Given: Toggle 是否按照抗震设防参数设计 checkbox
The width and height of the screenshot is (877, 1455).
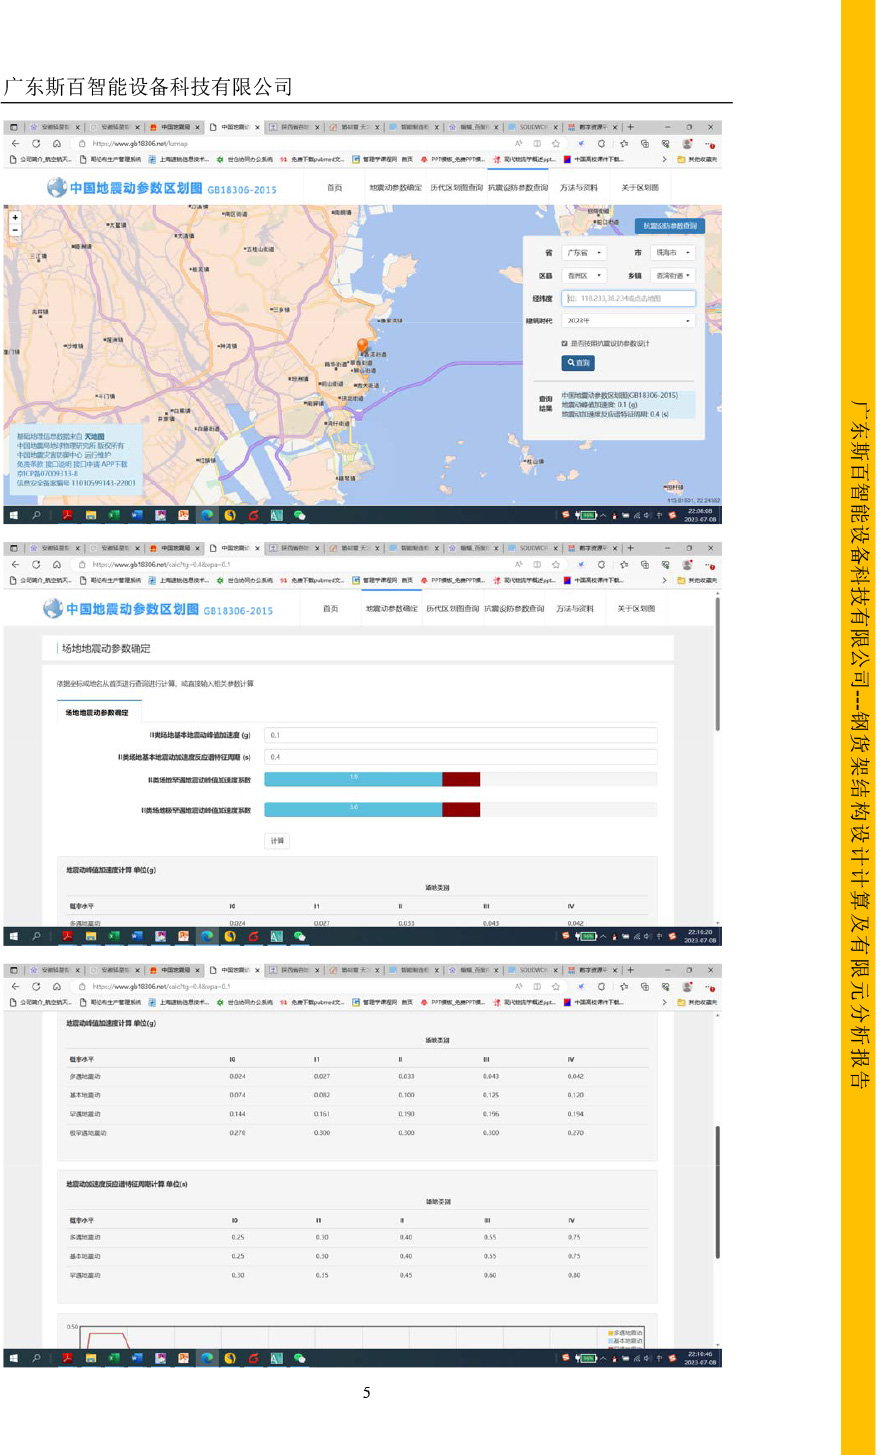Looking at the screenshot, I should (x=564, y=343).
